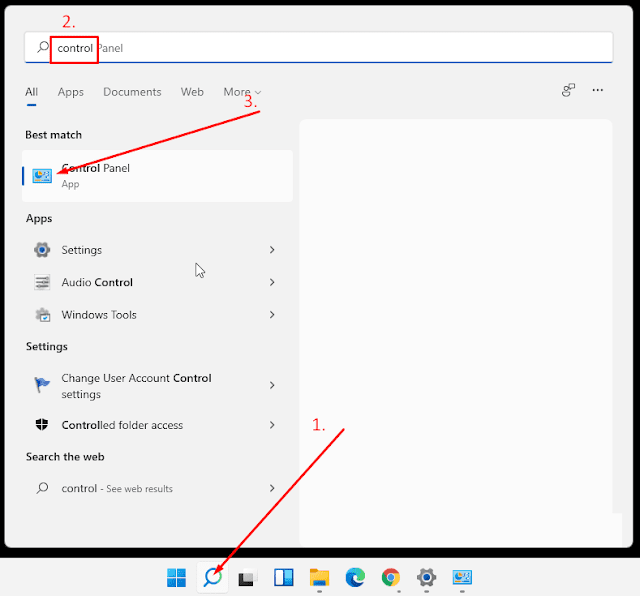Select the All search filter tab
Viewport: 640px width, 596px height.
[x=31, y=92]
